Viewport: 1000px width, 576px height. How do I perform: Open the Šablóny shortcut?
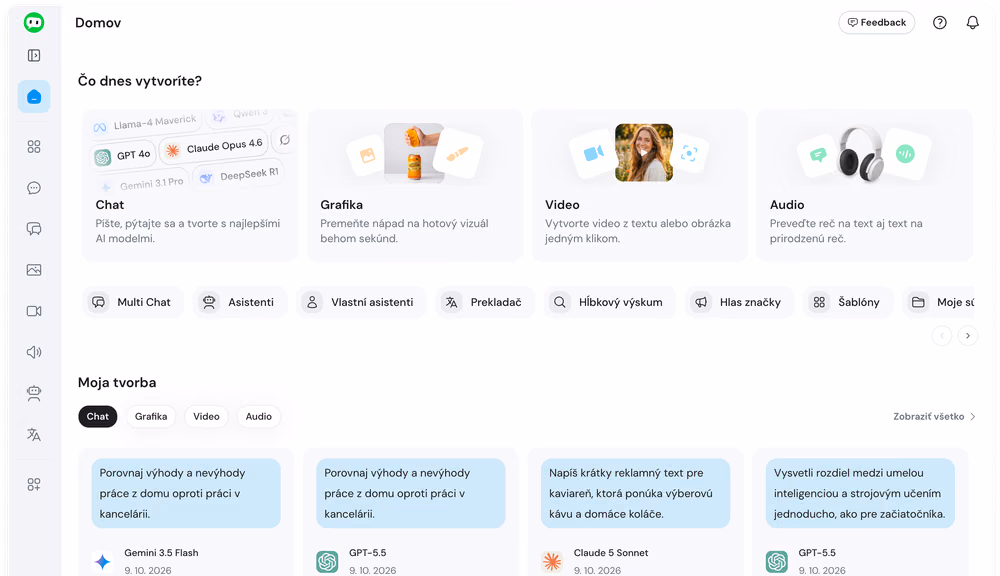pos(848,302)
